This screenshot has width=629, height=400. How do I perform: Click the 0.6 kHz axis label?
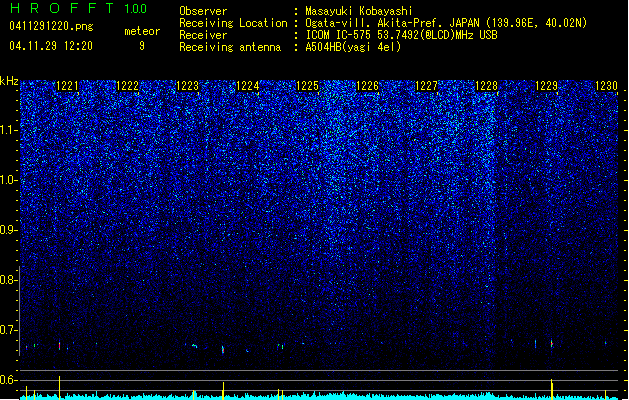pos(9,380)
